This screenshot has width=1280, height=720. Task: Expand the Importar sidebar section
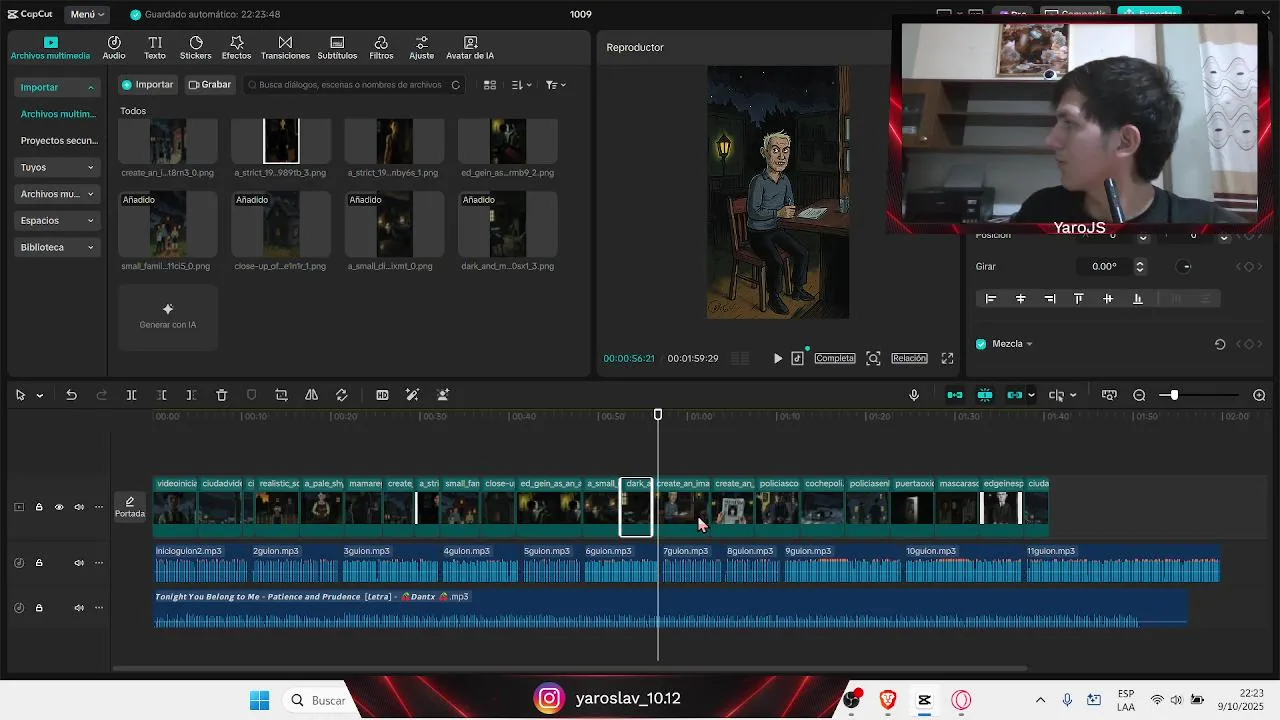[x=57, y=87]
